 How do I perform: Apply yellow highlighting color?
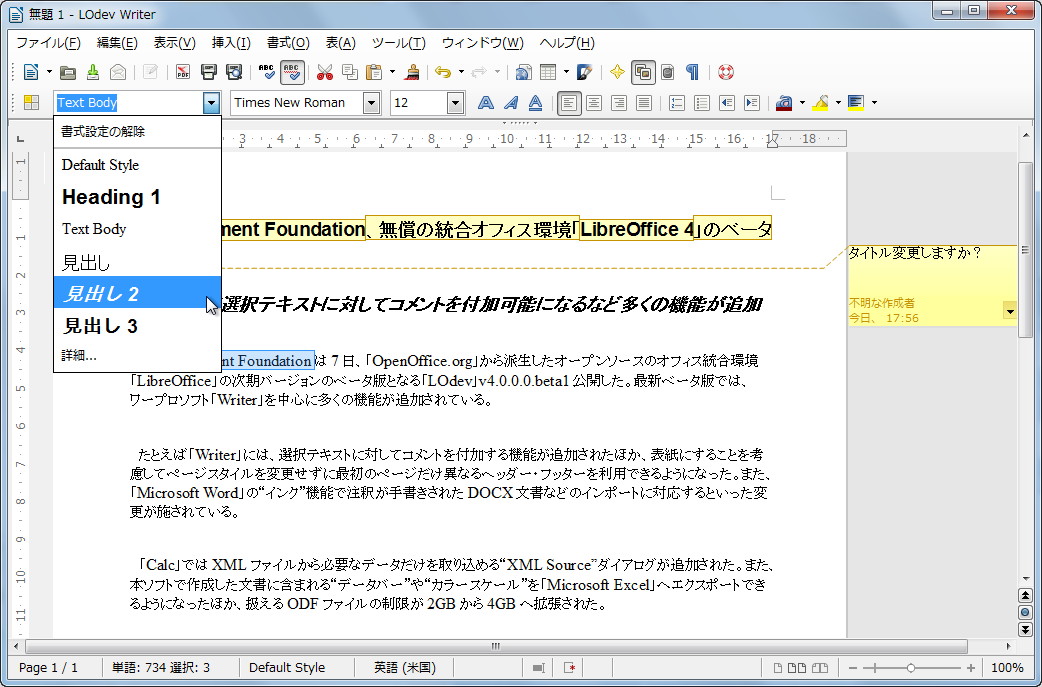[820, 102]
